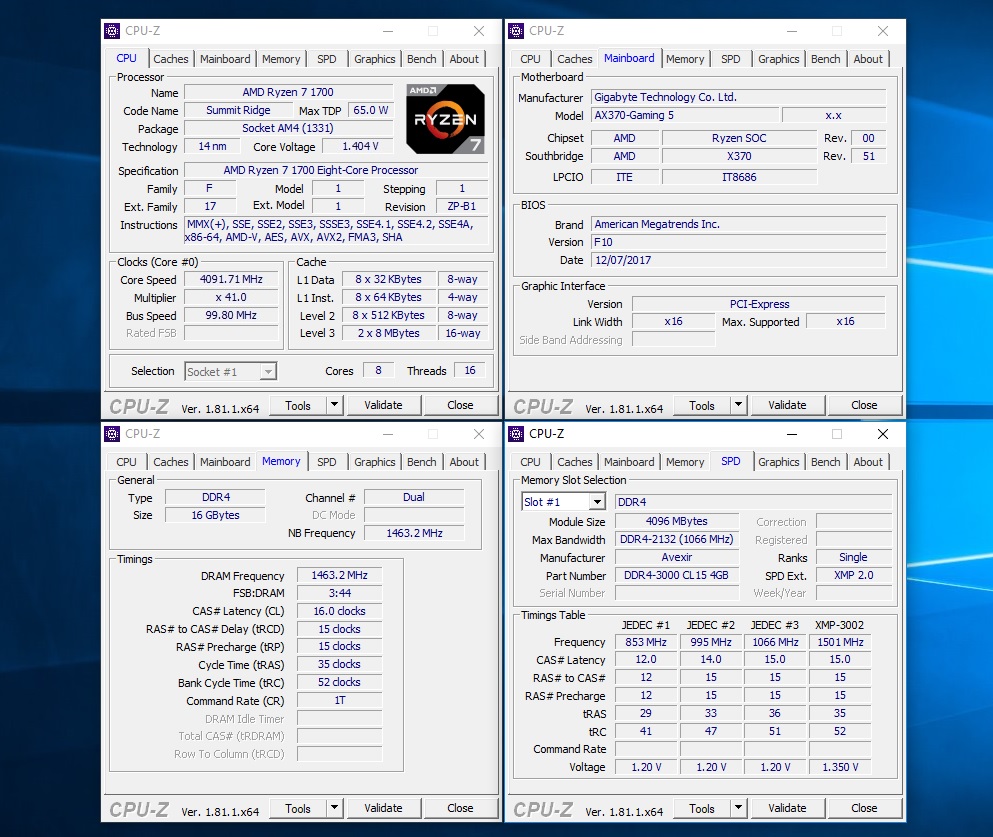993x837 pixels.
Task: Click Tools button in the CPU window
Action: click(298, 405)
